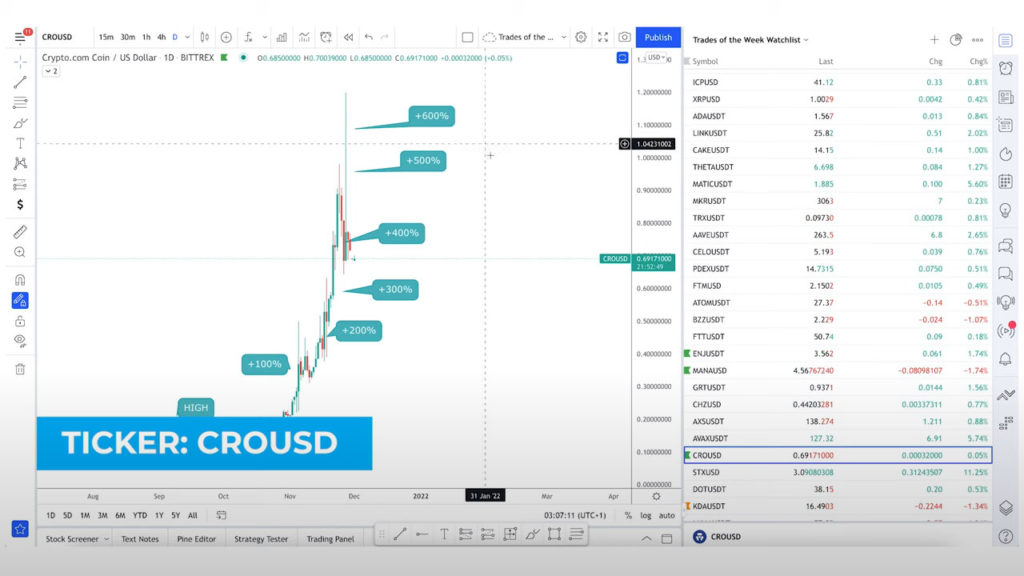Screen dimensions: 1024x576
Task: Select the 4h timeframe
Action: point(161,37)
